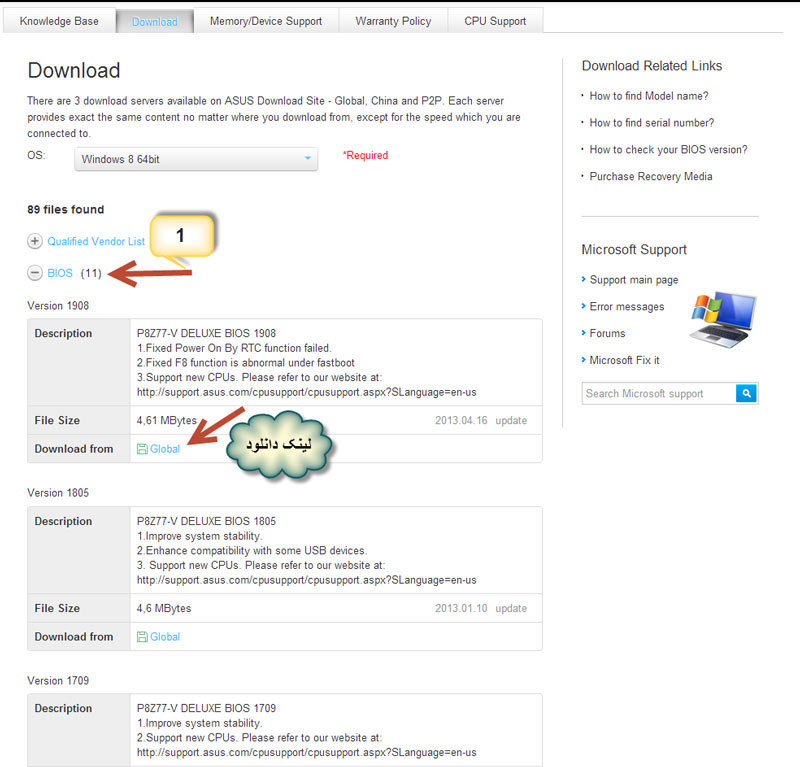
Task: Click the Windows laptop image
Action: [723, 320]
